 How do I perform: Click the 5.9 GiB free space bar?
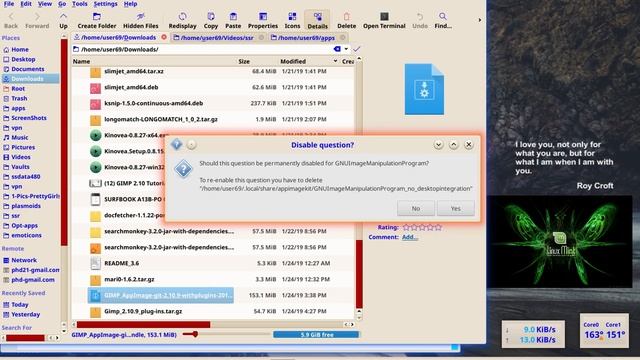click(x=317, y=335)
